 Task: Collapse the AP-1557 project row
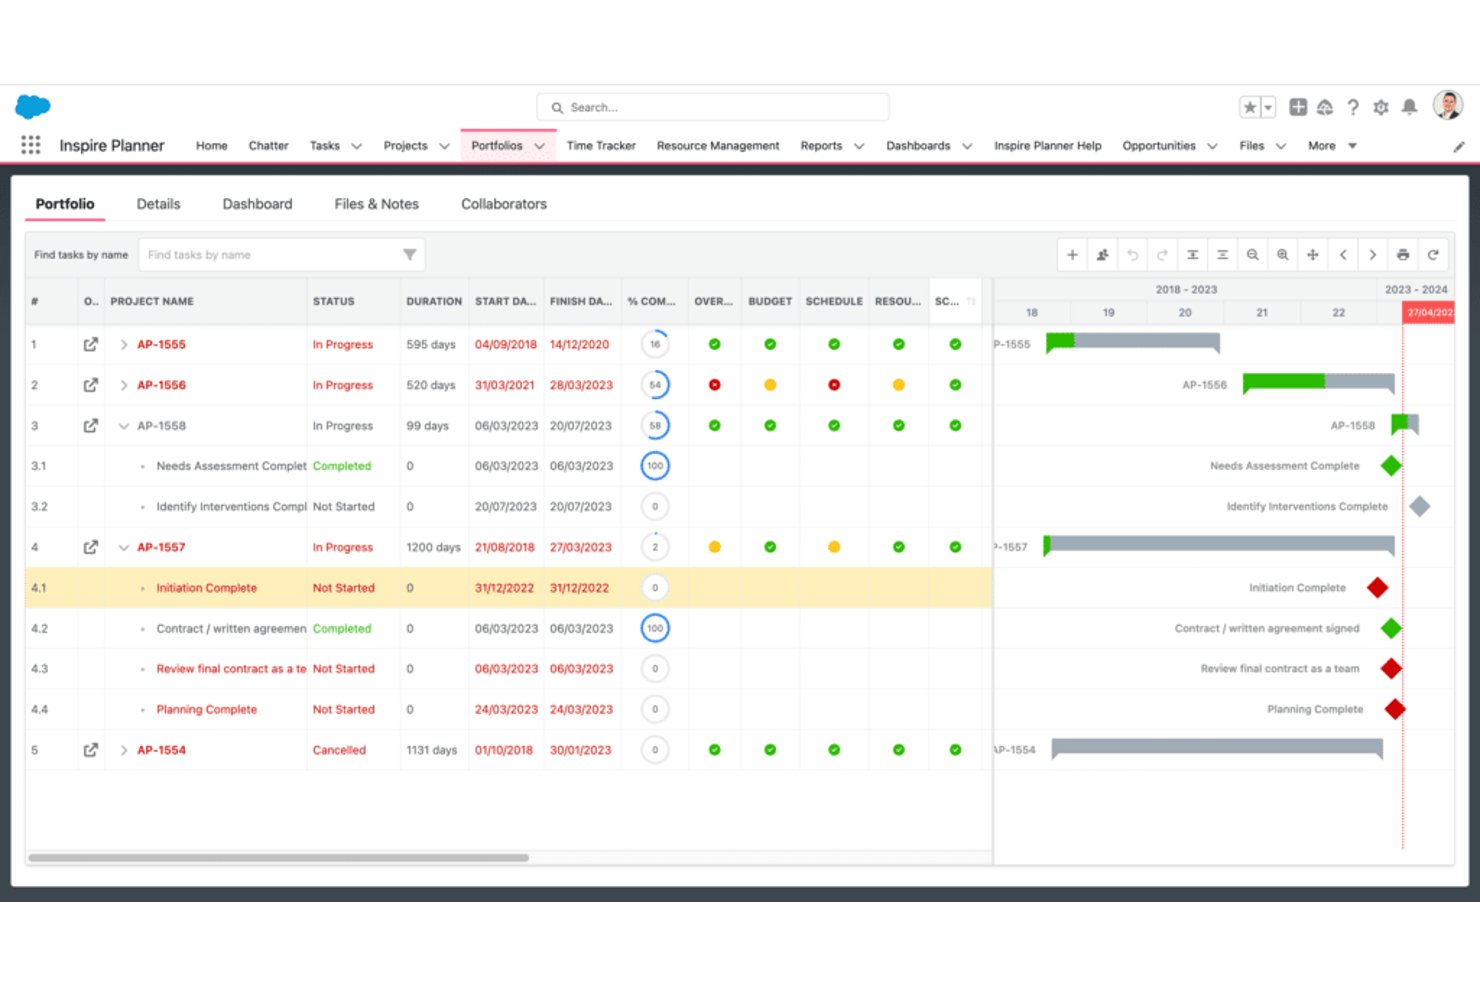pyautogui.click(x=124, y=547)
